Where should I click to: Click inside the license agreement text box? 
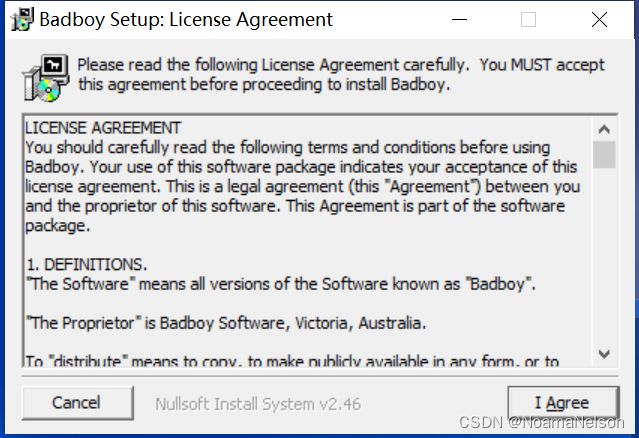click(x=308, y=242)
